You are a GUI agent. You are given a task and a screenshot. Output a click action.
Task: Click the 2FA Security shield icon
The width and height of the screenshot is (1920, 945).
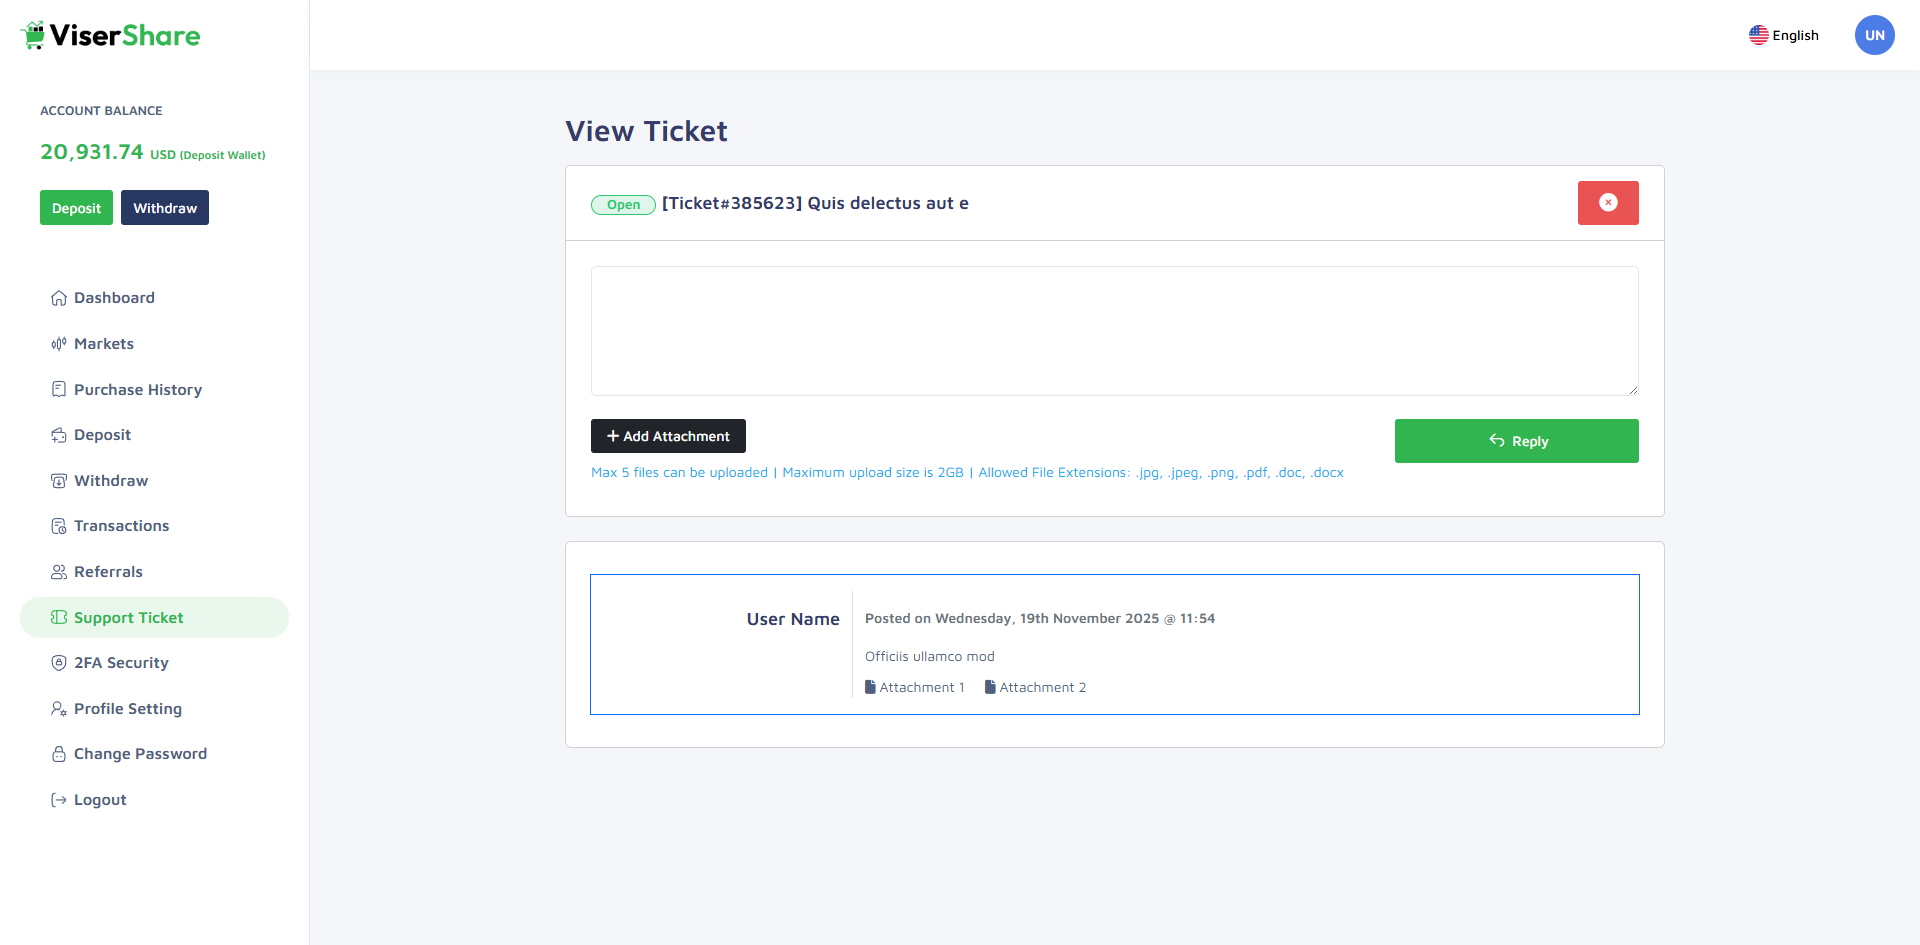click(x=59, y=663)
